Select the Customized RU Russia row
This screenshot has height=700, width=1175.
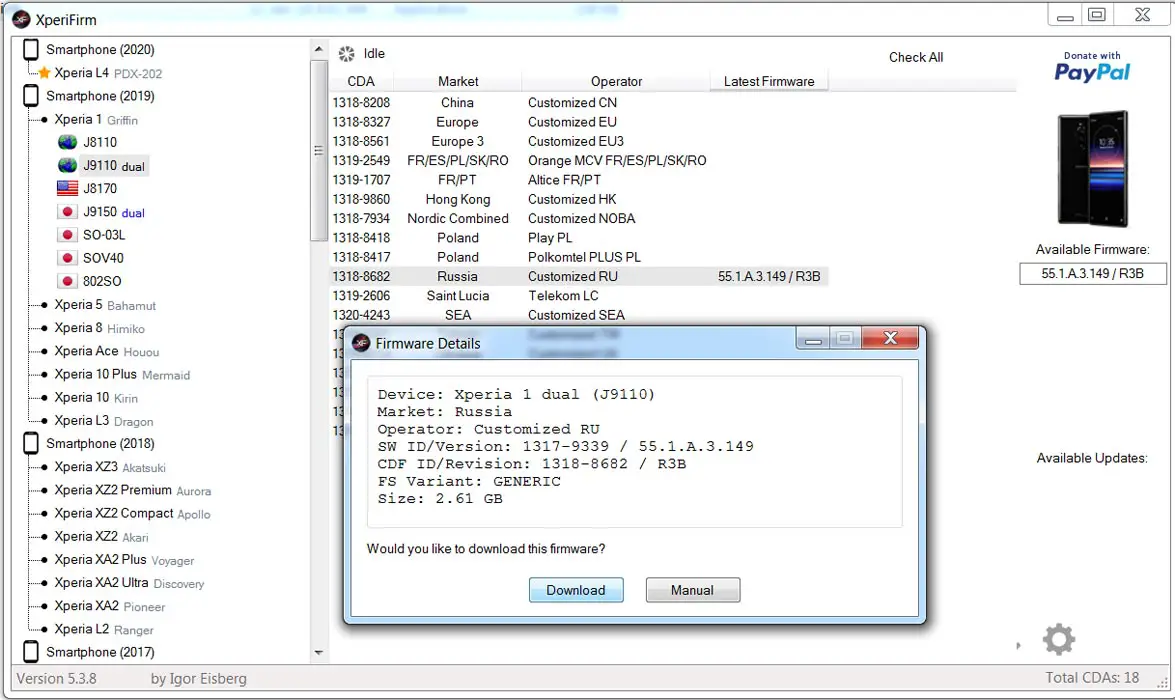point(579,277)
